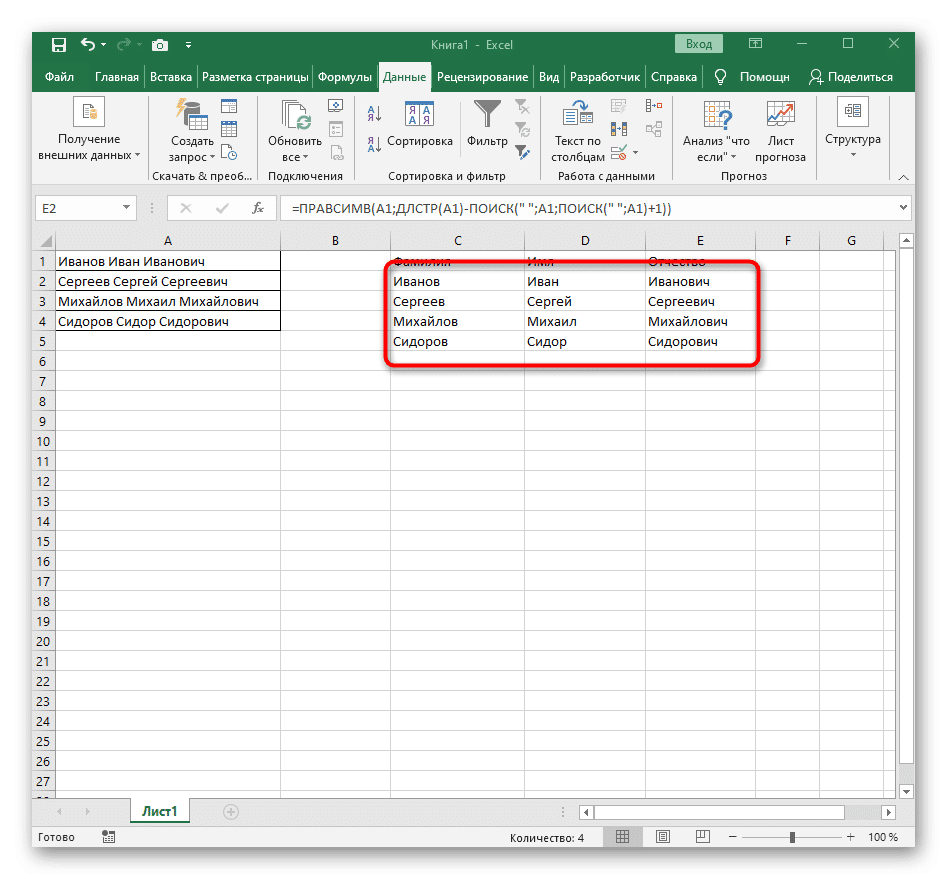Enable Normal view in status bar
The image size is (947, 879).
click(623, 837)
